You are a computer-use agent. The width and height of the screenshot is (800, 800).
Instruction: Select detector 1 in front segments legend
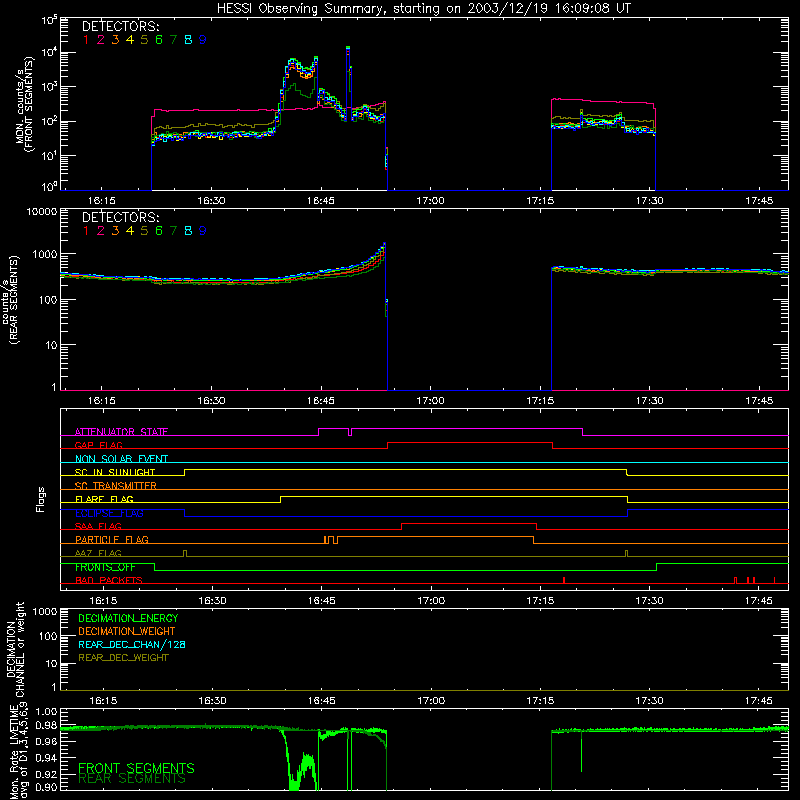86,40
